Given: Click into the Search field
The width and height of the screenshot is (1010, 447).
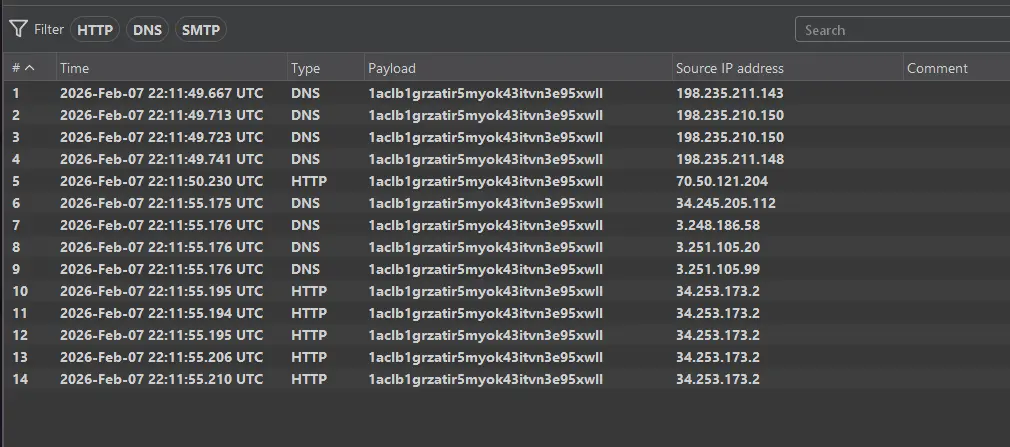Looking at the screenshot, I should (900, 30).
